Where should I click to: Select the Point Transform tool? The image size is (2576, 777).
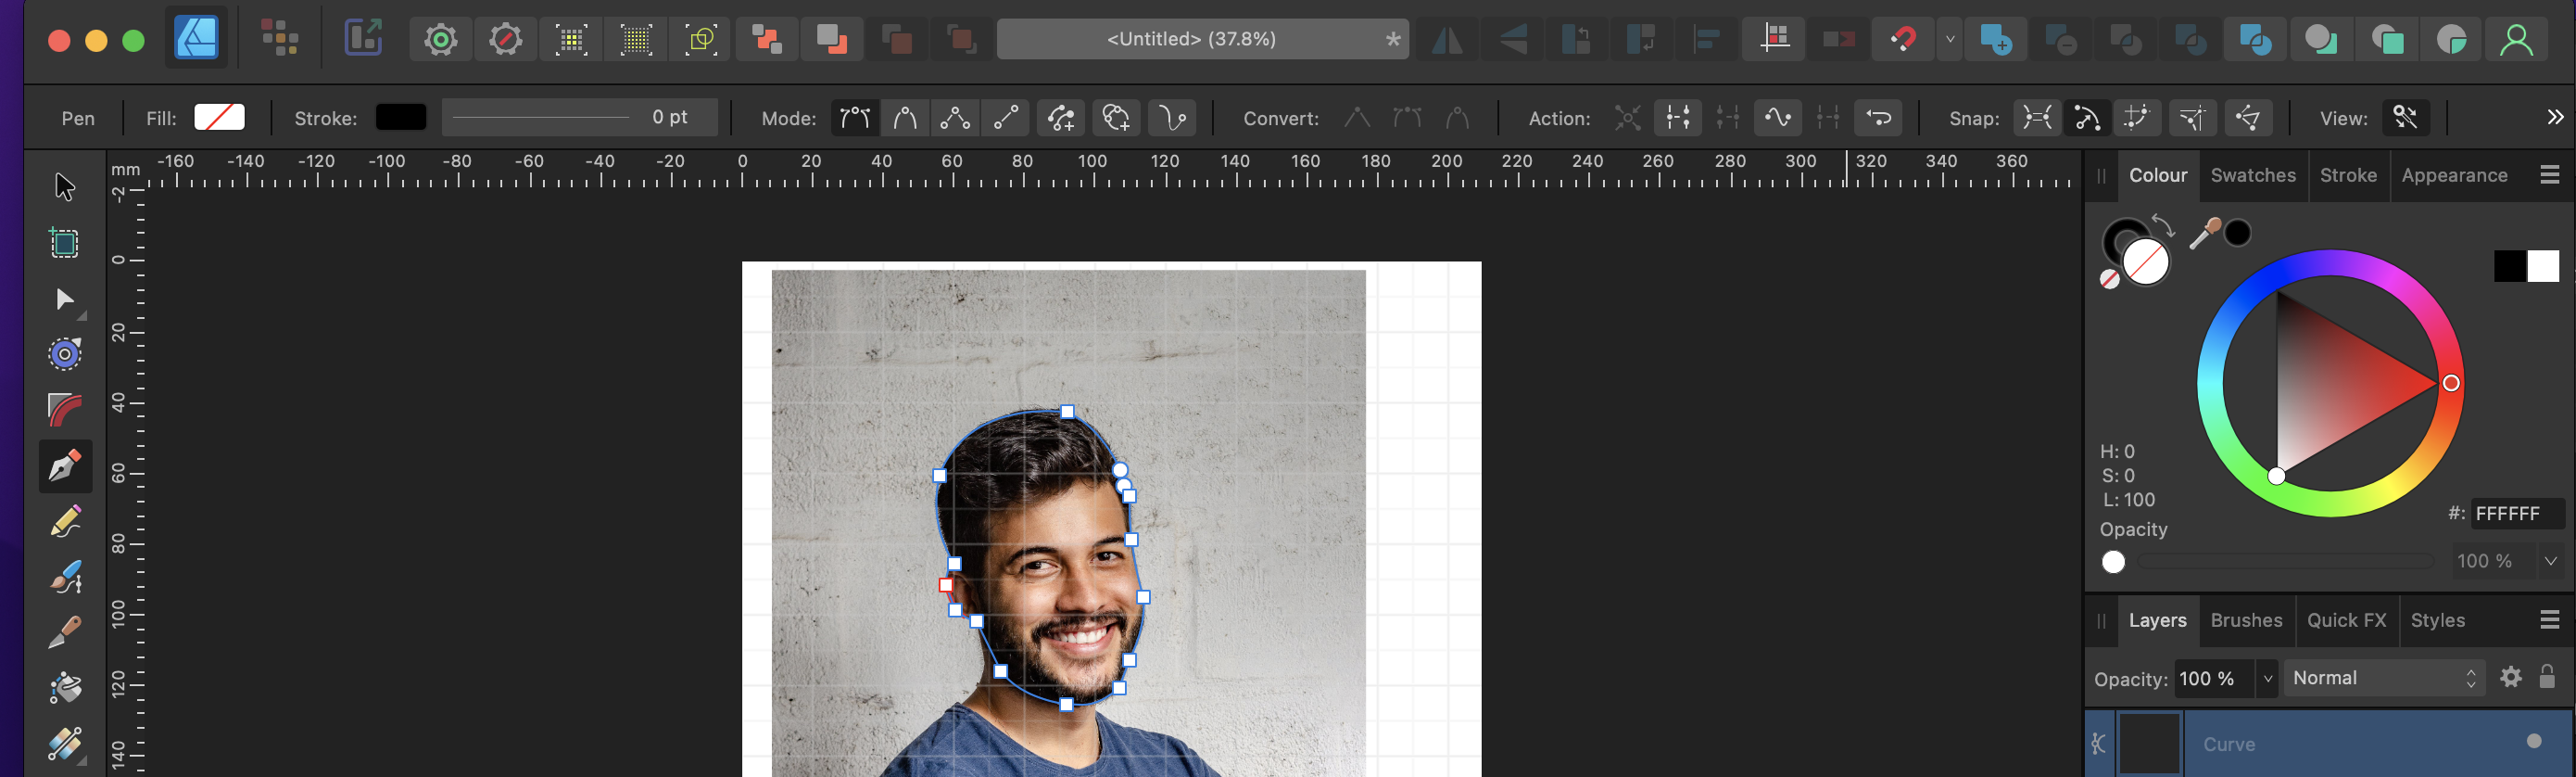pos(65,354)
